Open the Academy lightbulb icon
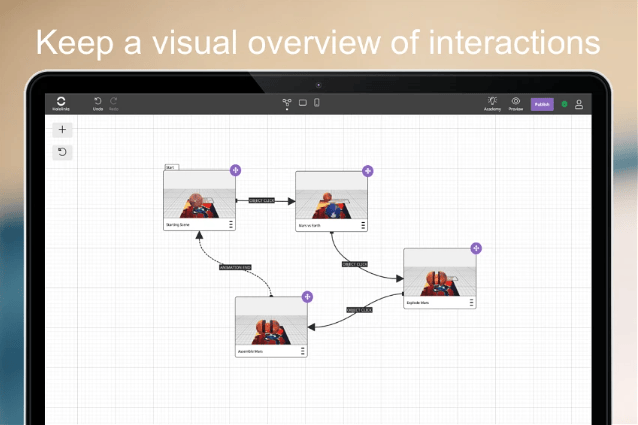Screen dimensions: 638x425 492,101
